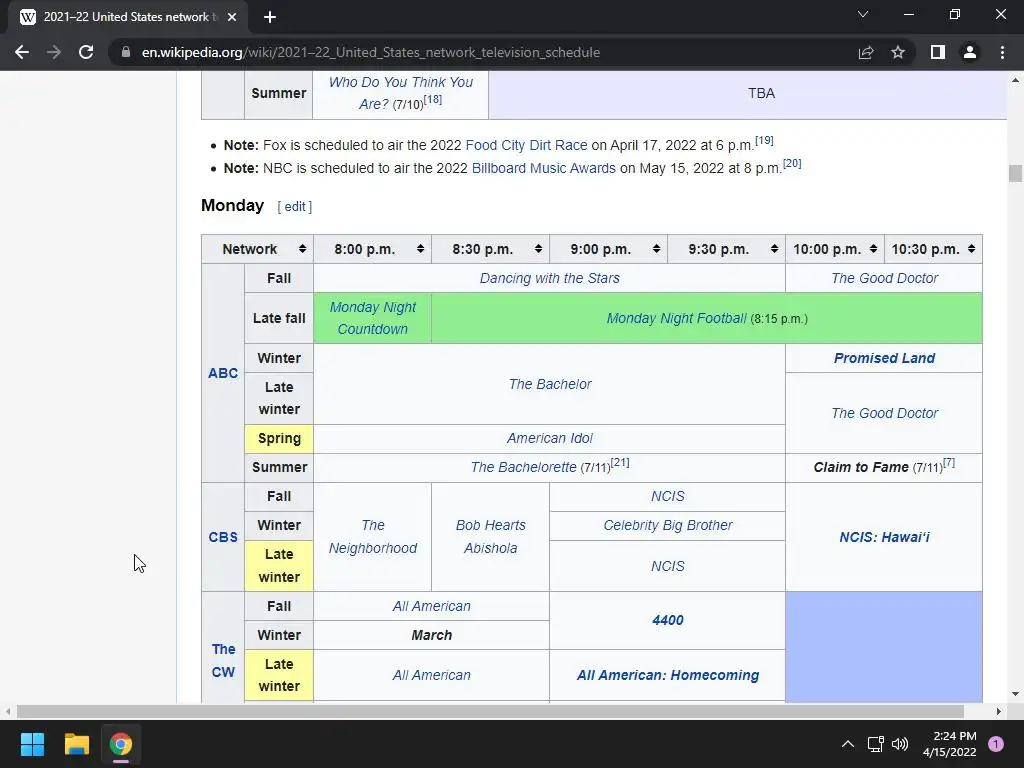Open Dancing with the Stars link

549,278
